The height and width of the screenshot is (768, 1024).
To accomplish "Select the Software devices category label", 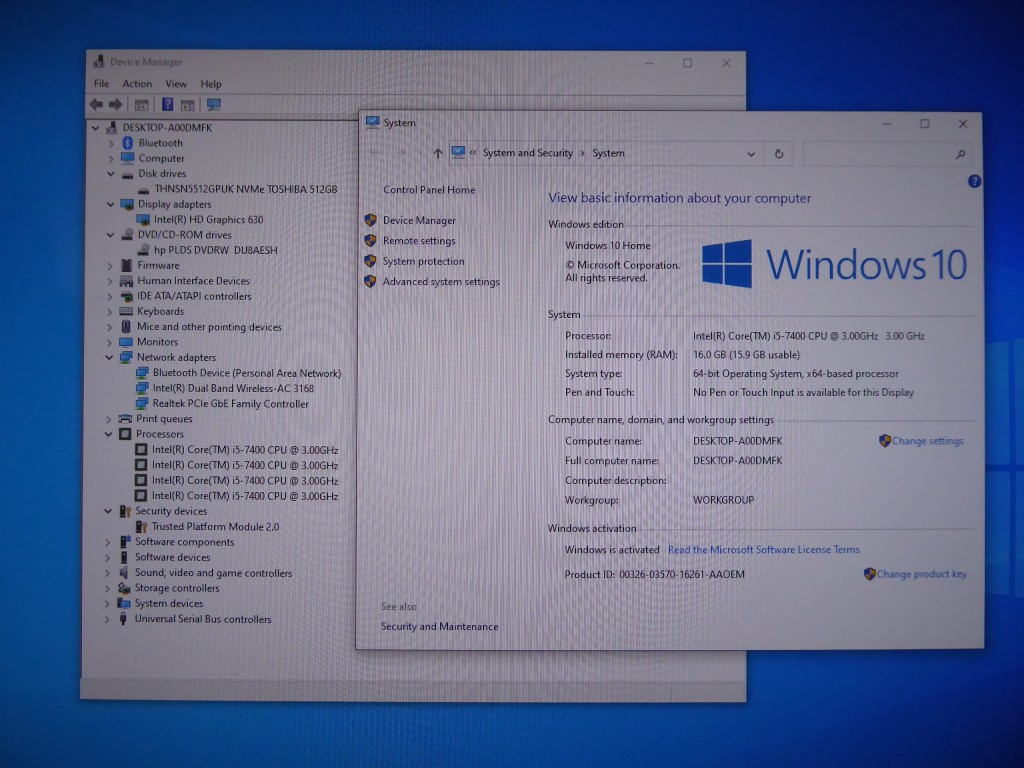I will click(x=172, y=558).
